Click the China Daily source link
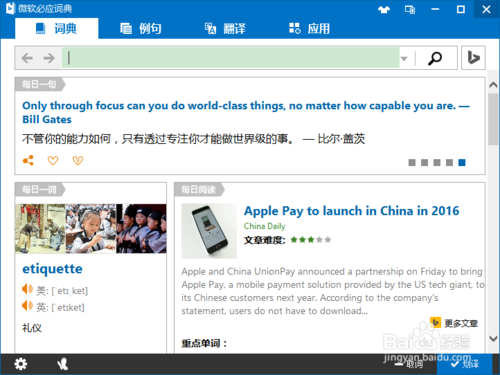The image size is (500, 375). click(x=265, y=226)
